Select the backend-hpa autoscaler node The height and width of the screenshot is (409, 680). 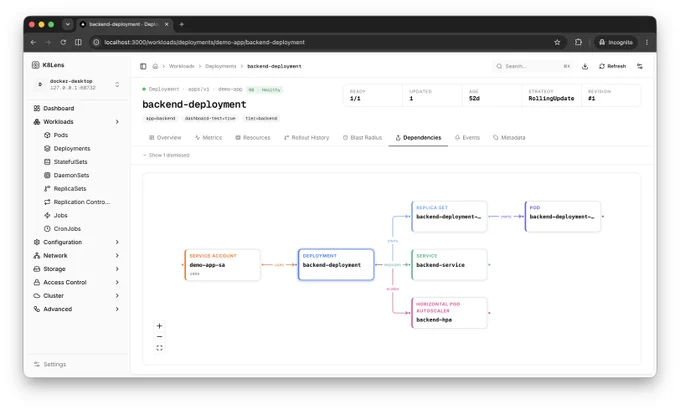click(449, 313)
